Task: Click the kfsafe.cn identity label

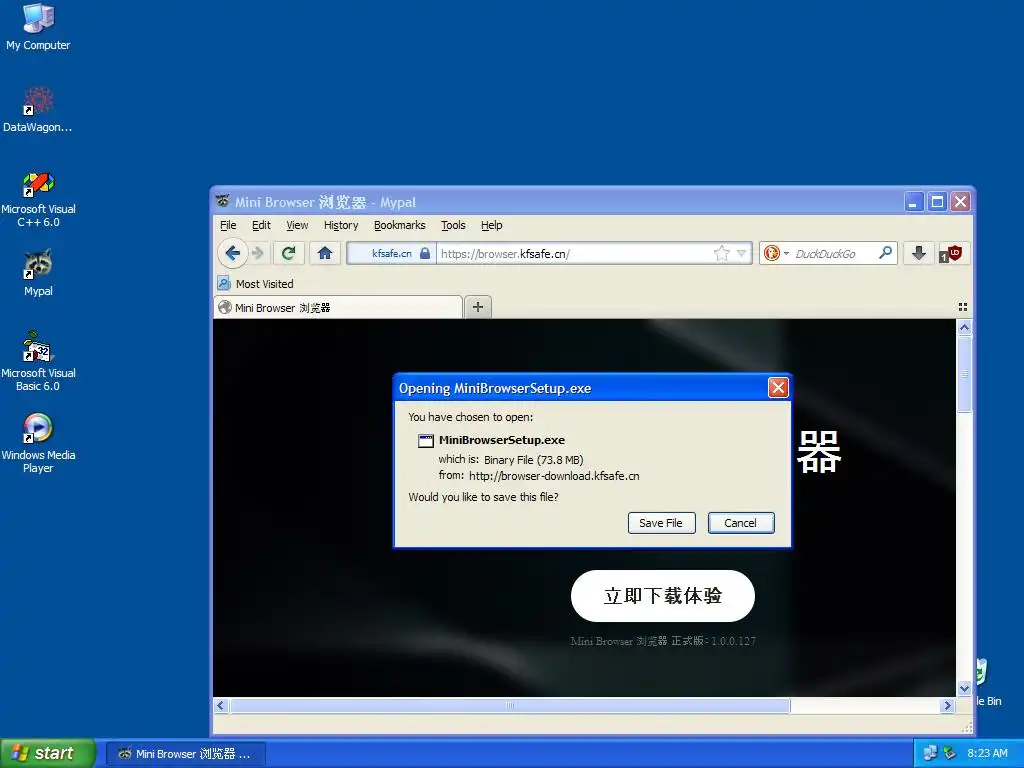Action: pos(392,253)
